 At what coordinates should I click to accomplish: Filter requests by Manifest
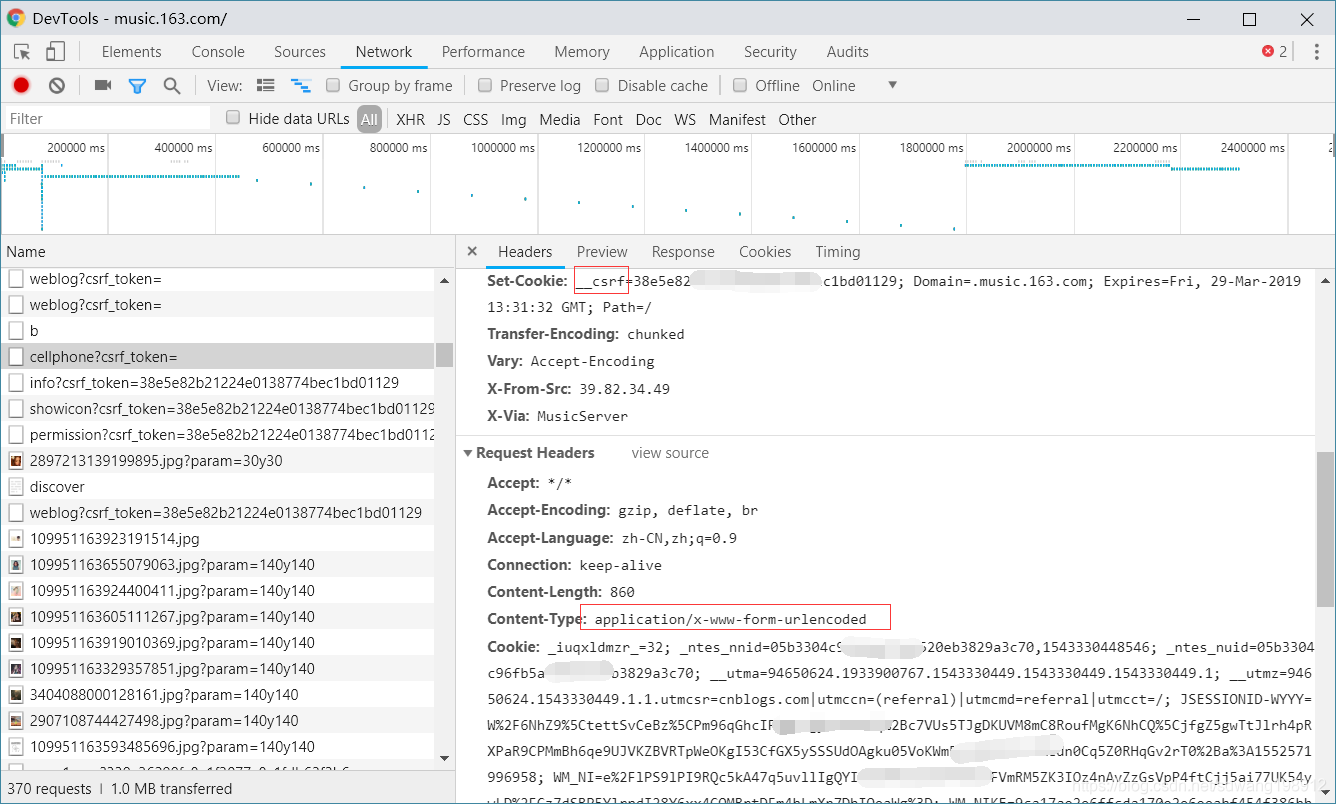click(737, 119)
